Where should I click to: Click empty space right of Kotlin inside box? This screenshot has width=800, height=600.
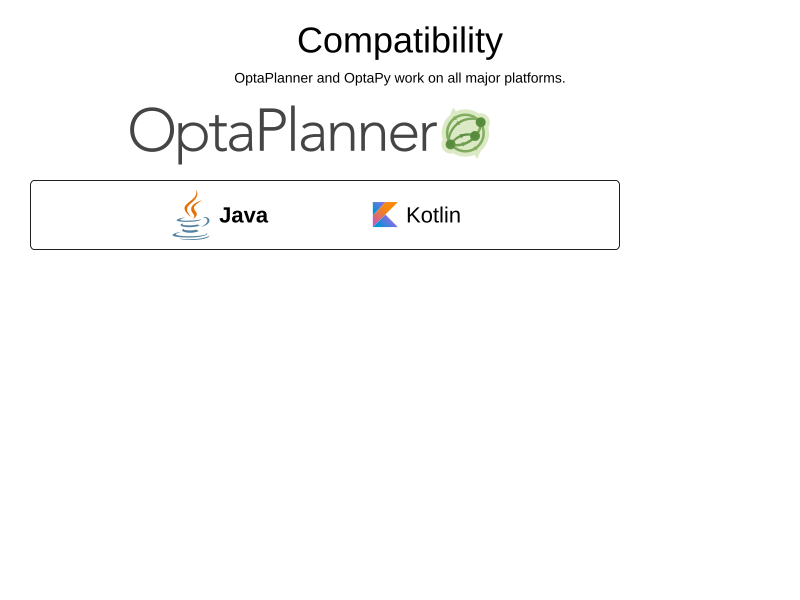540,215
